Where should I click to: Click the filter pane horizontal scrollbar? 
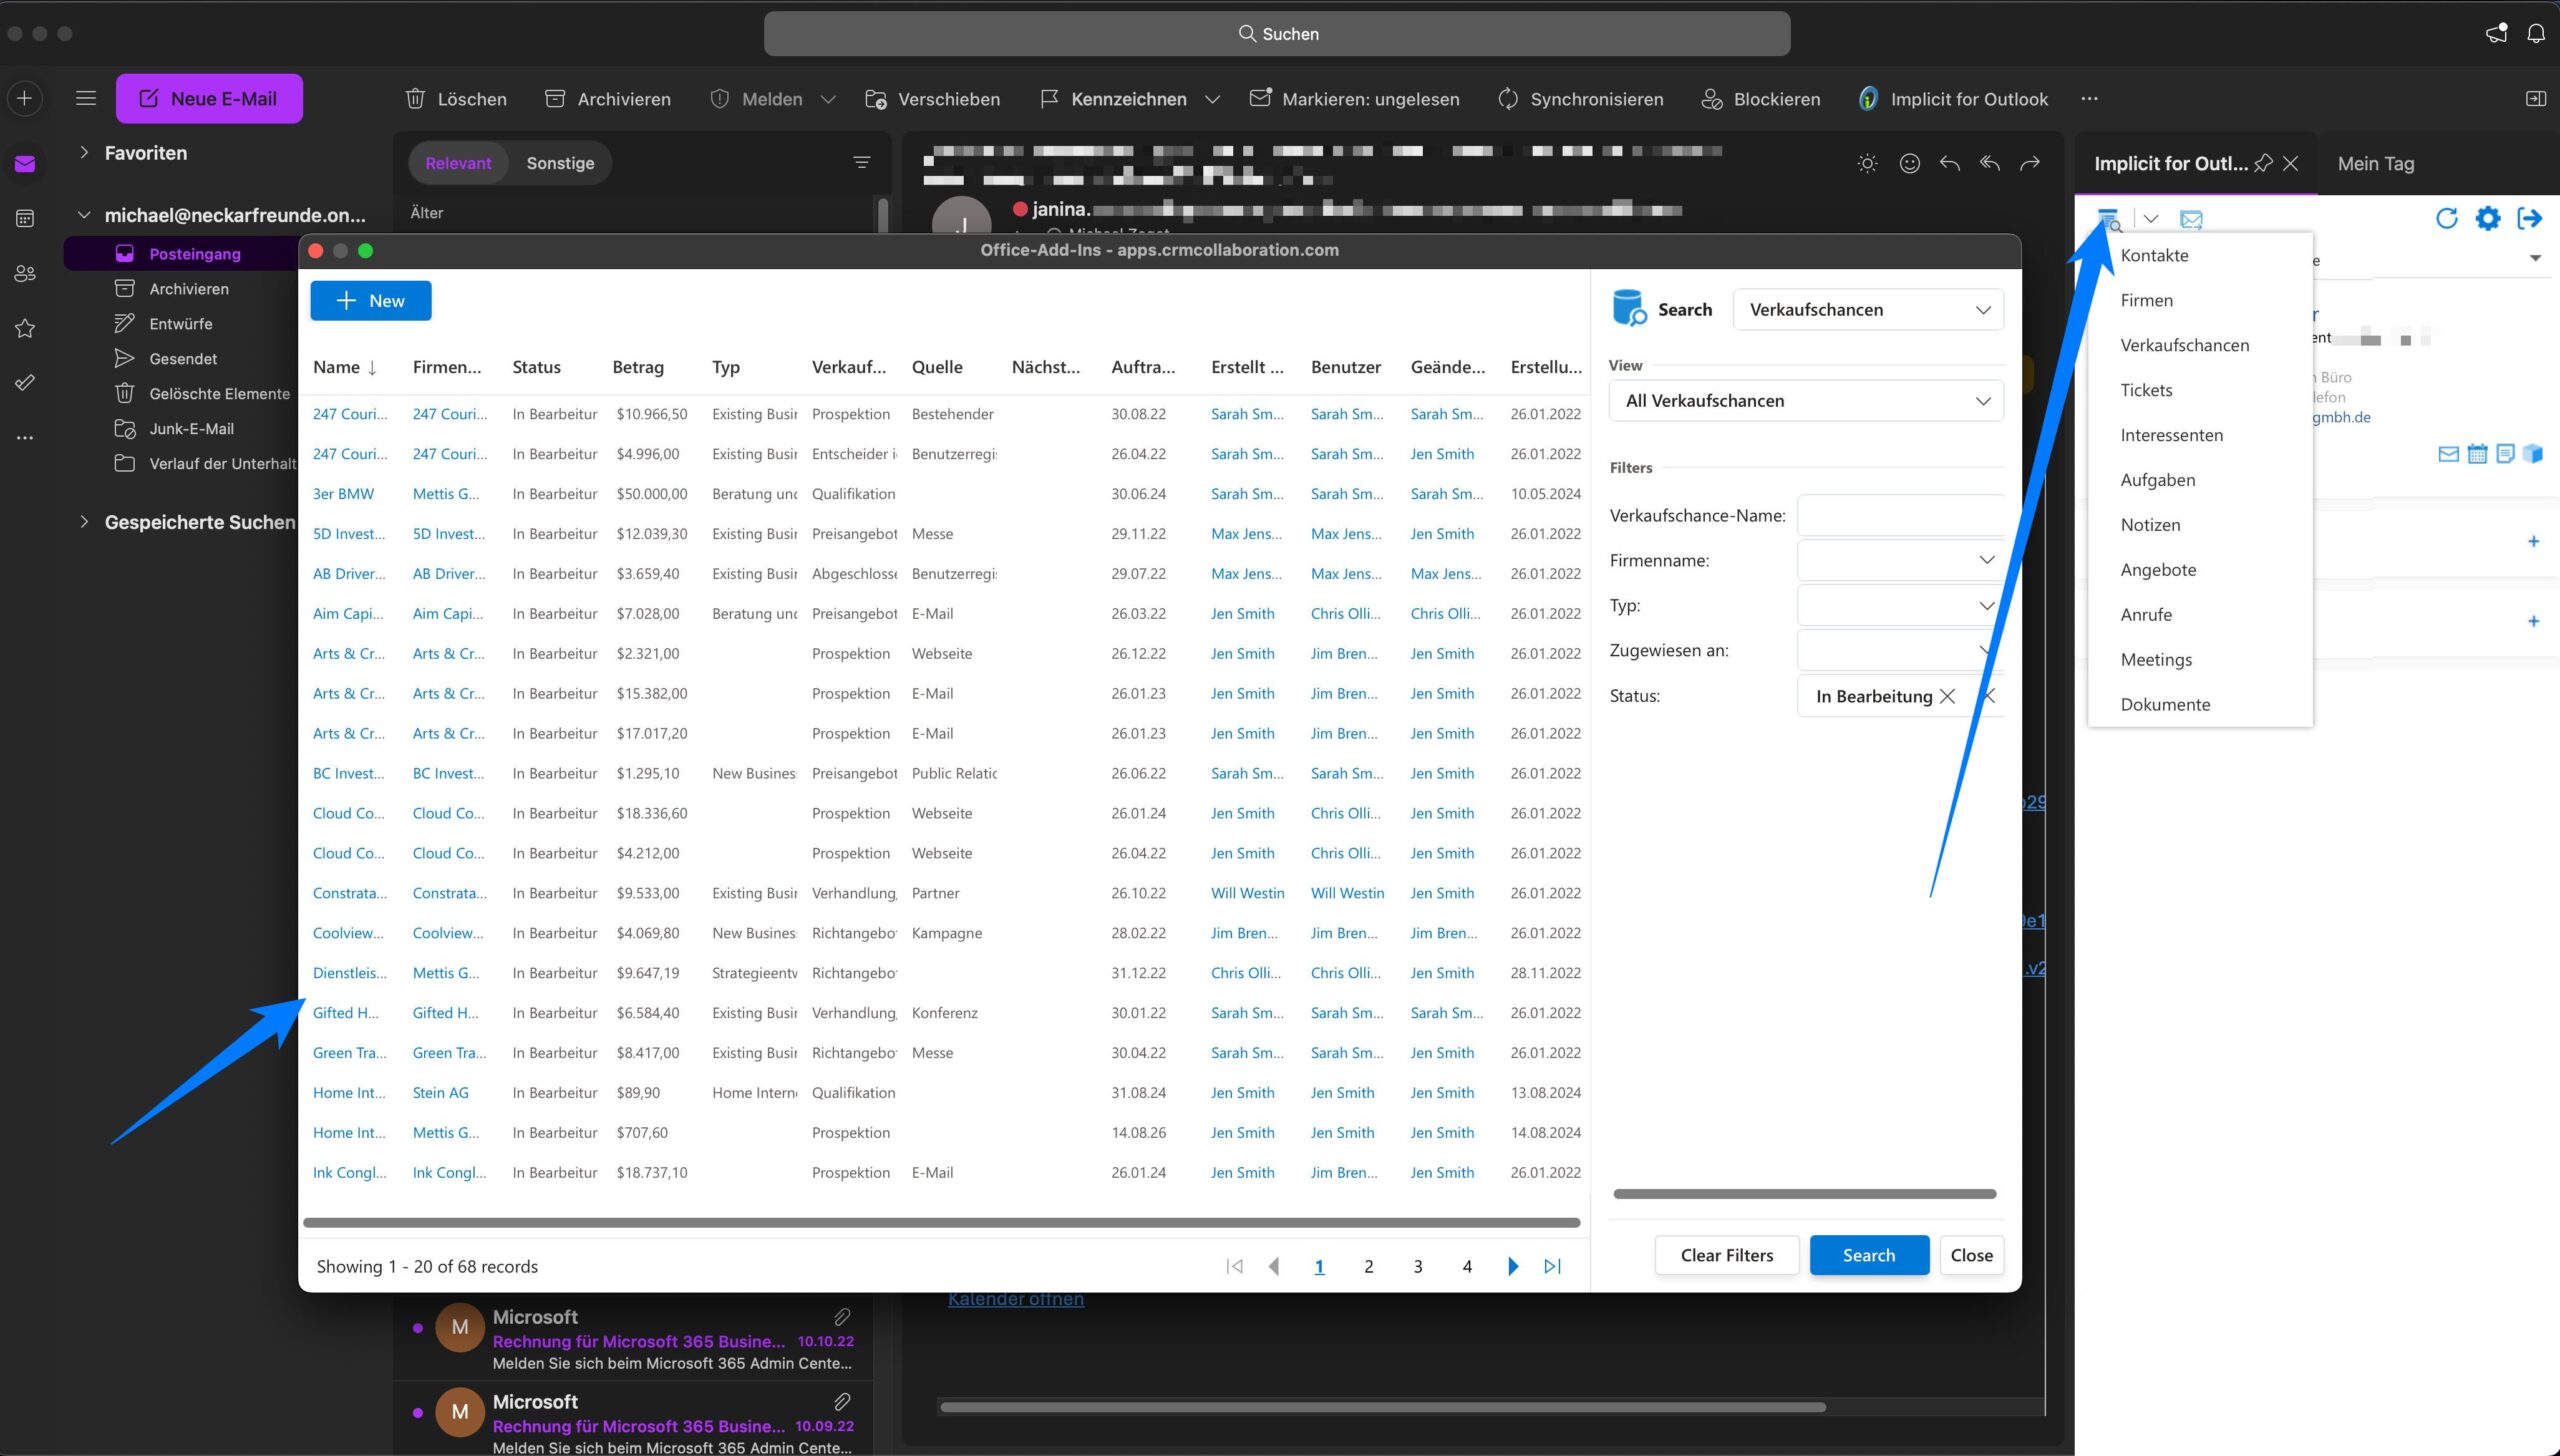(1804, 1193)
